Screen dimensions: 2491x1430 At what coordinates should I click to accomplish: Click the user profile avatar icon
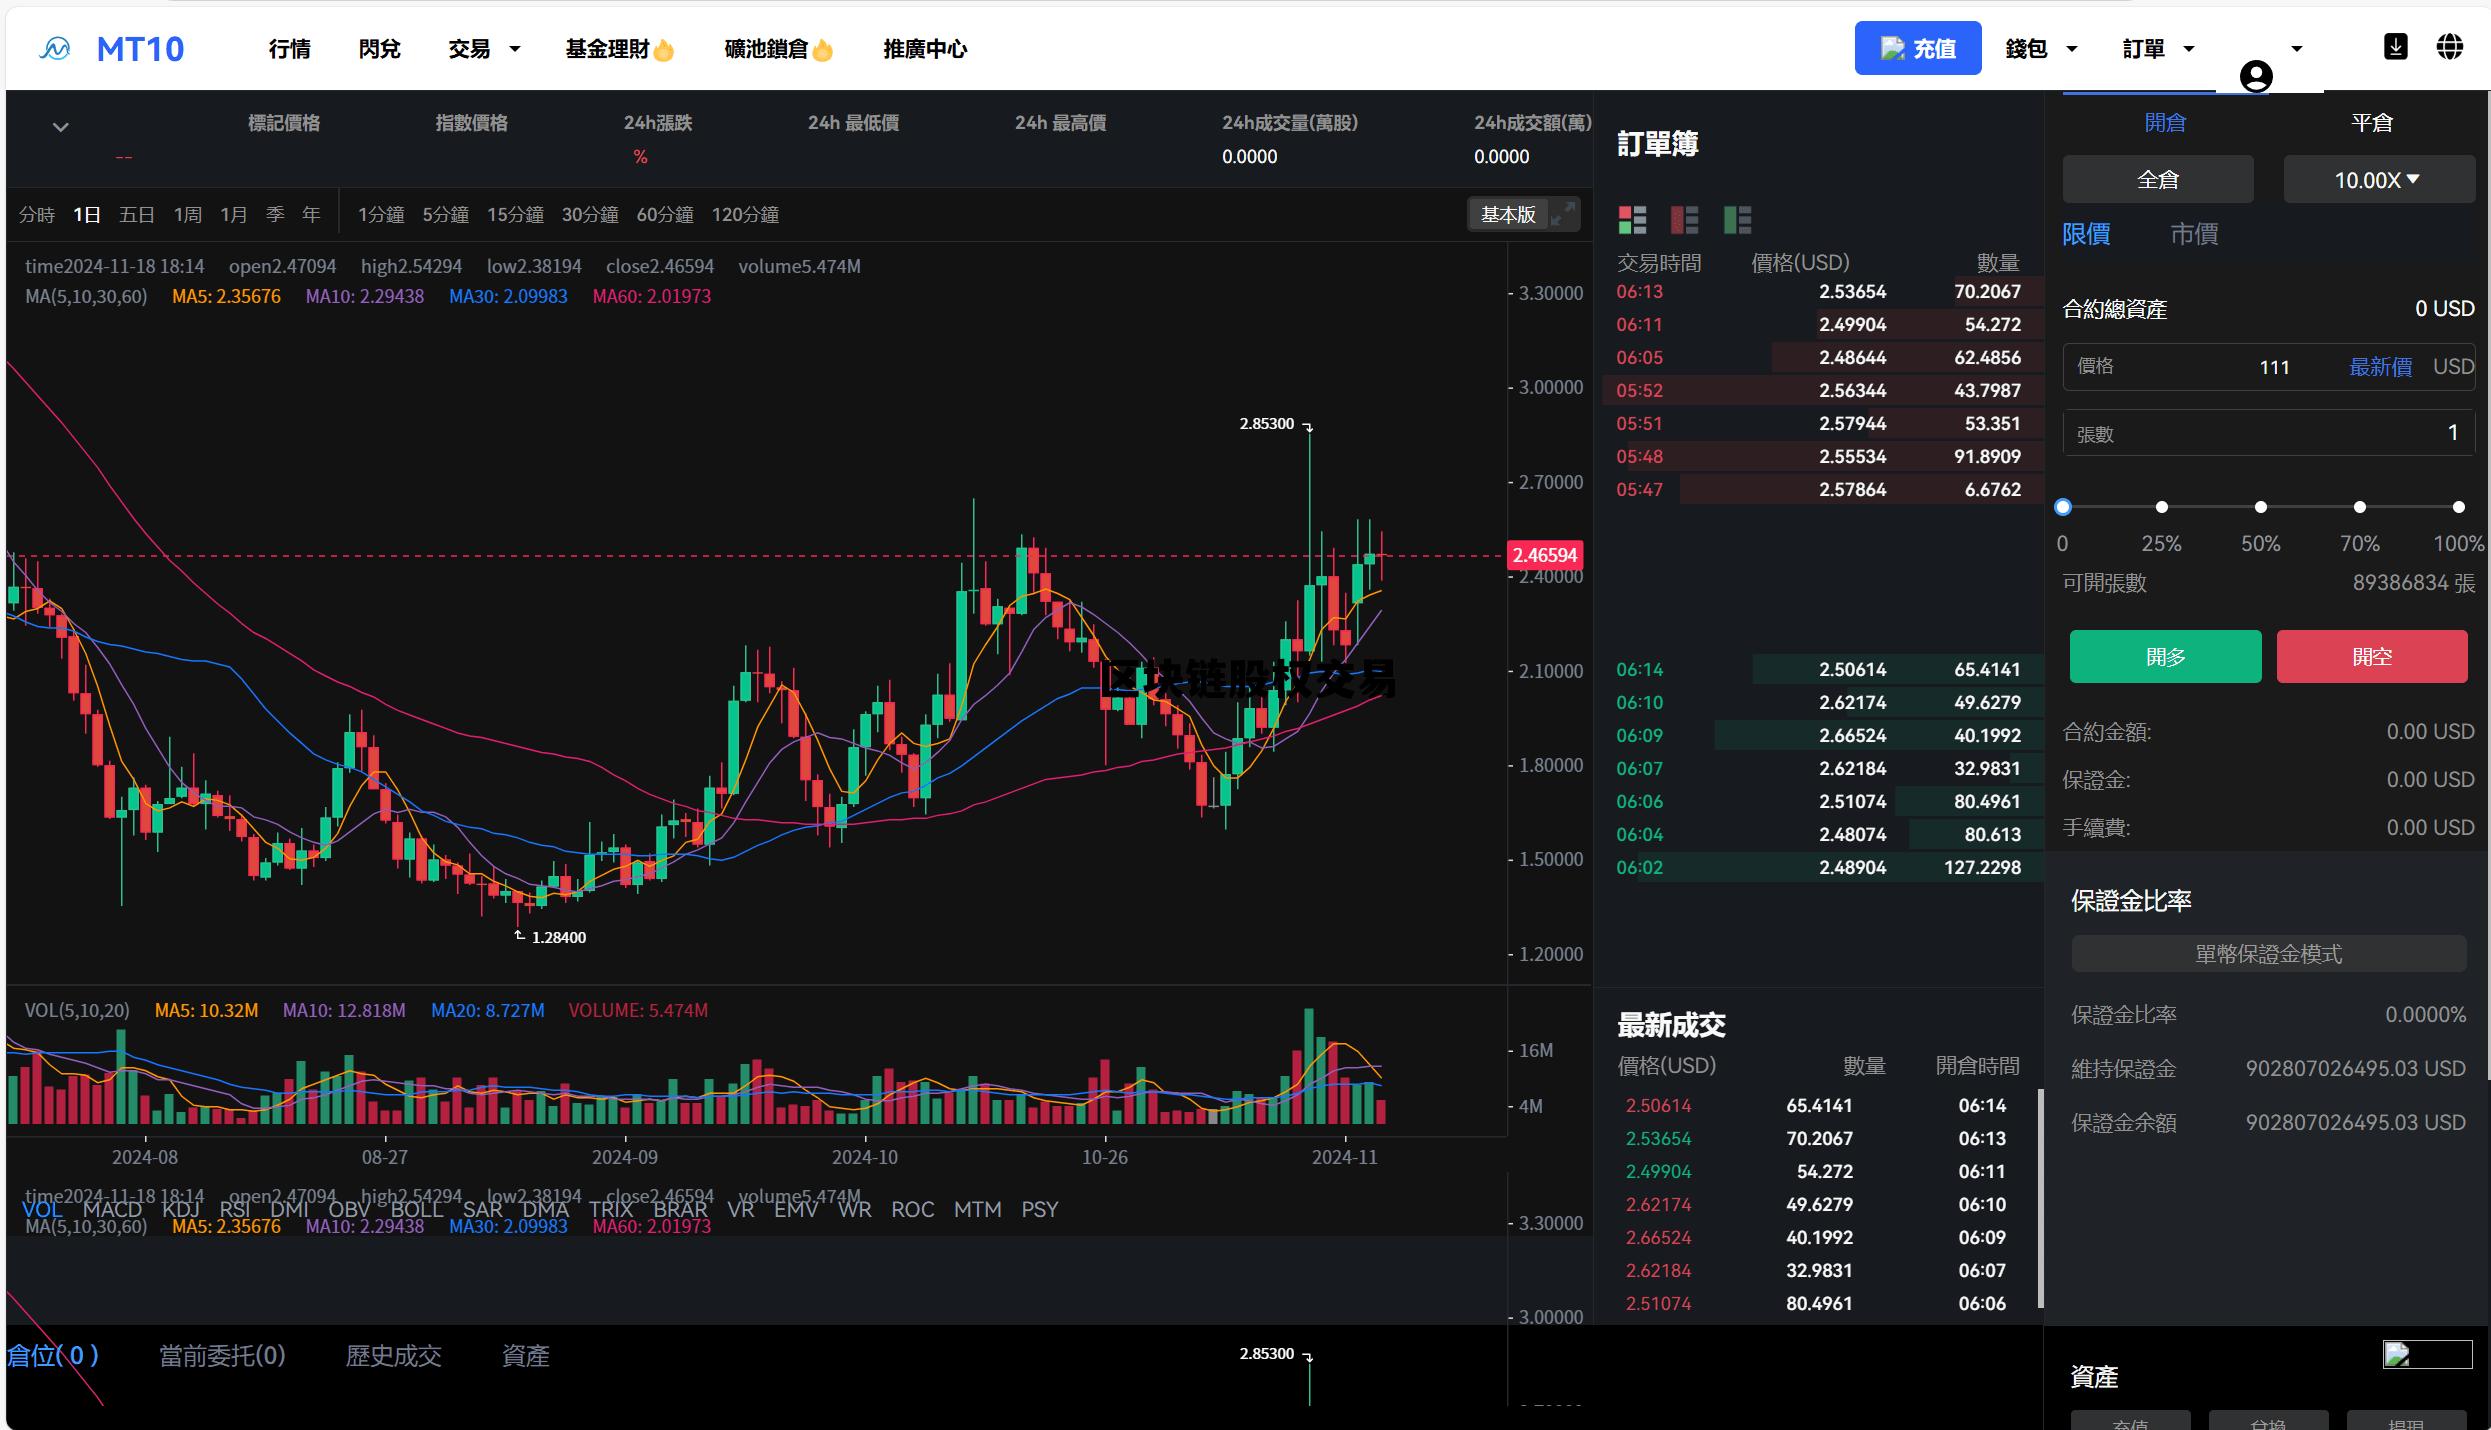point(2255,76)
